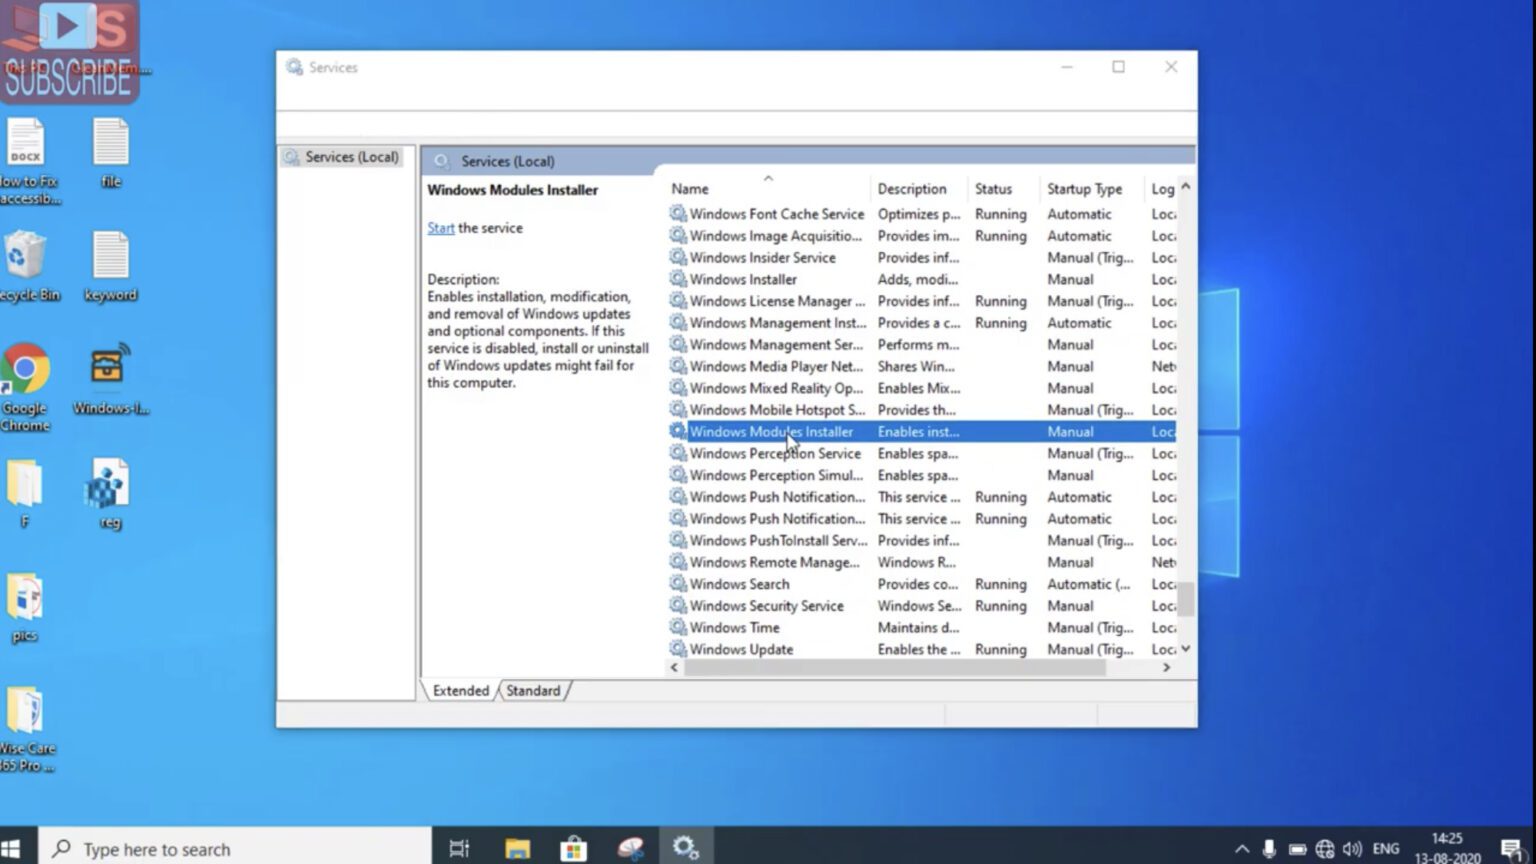Click Automatic startup of Font Cache Service
This screenshot has width=1536, height=864.
1079,214
